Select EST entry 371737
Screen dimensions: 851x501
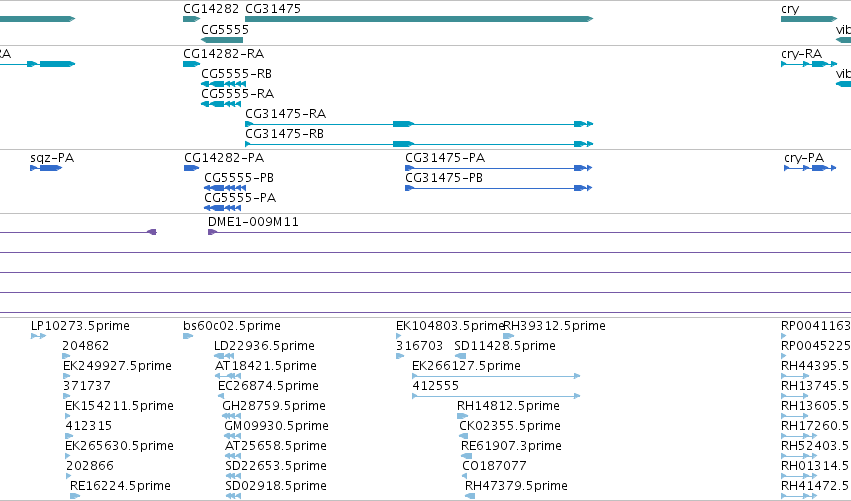(x=67, y=396)
